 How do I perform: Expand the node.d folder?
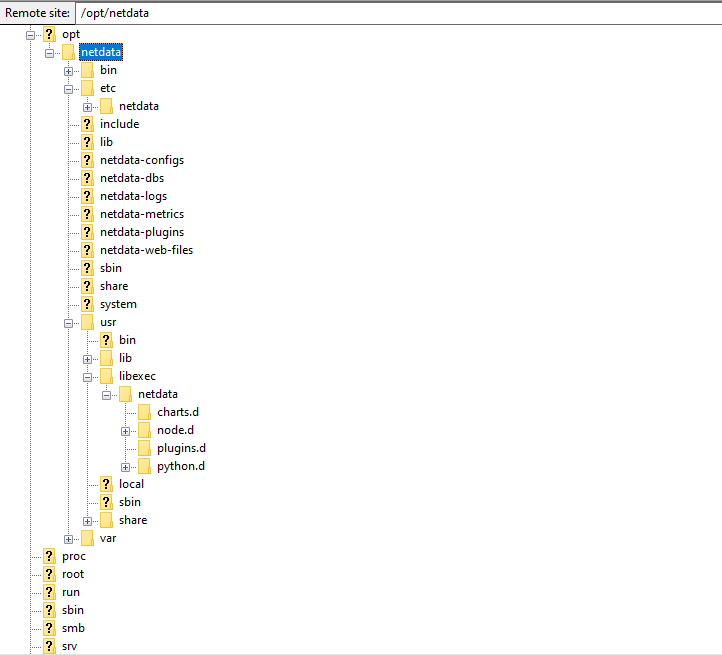pyautogui.click(x=125, y=432)
